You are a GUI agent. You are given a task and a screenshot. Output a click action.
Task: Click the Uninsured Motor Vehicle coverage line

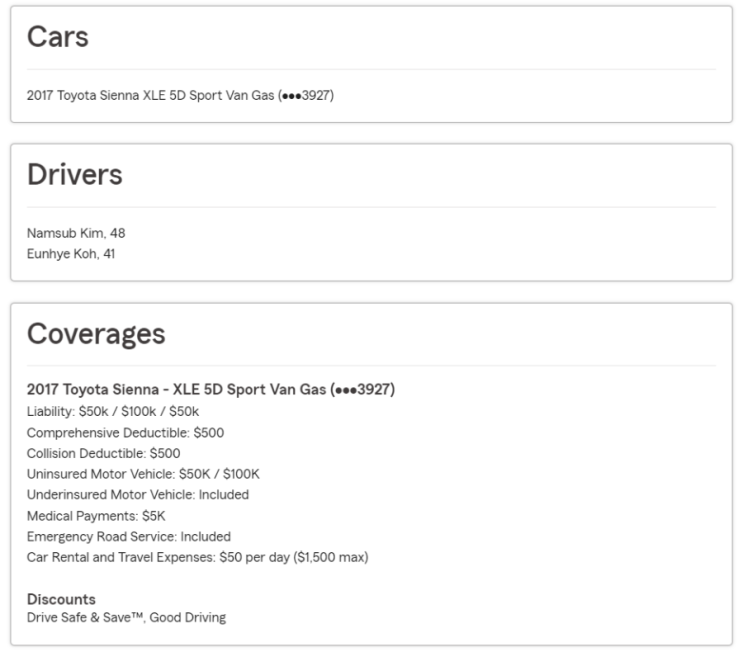click(x=143, y=474)
